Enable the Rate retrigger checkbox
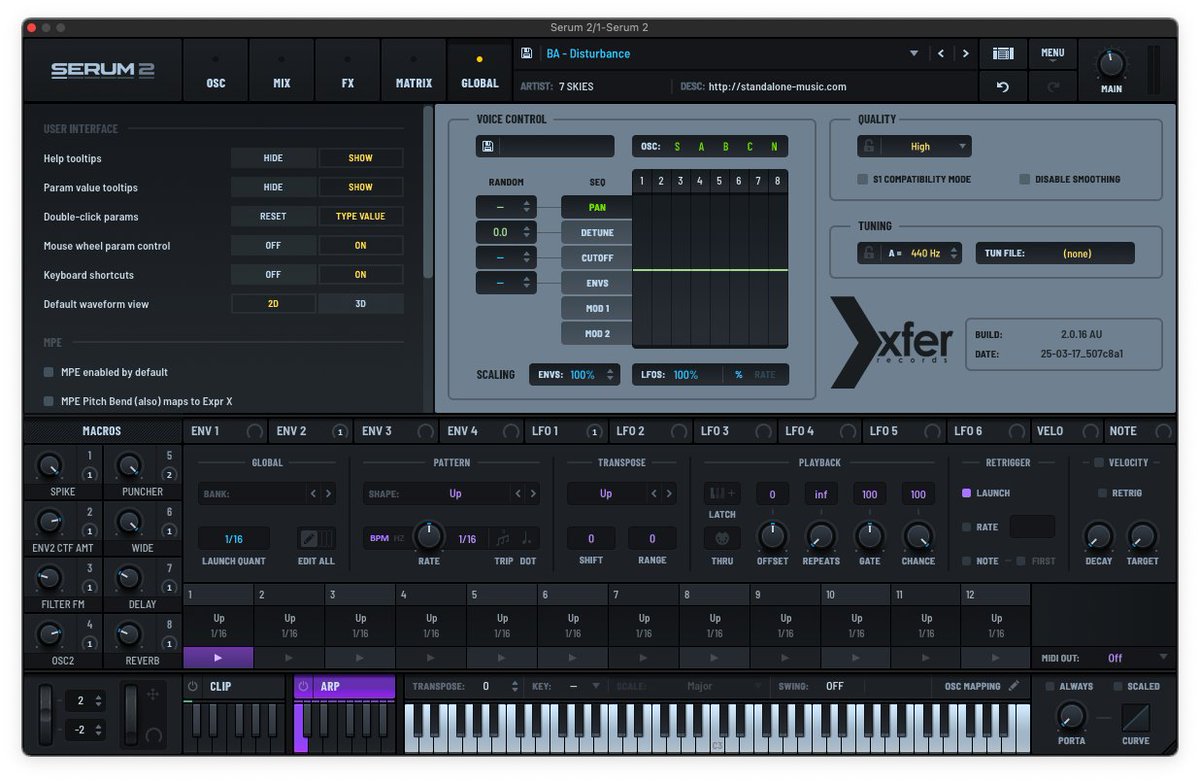Viewport: 1200px width, 782px height. point(966,527)
